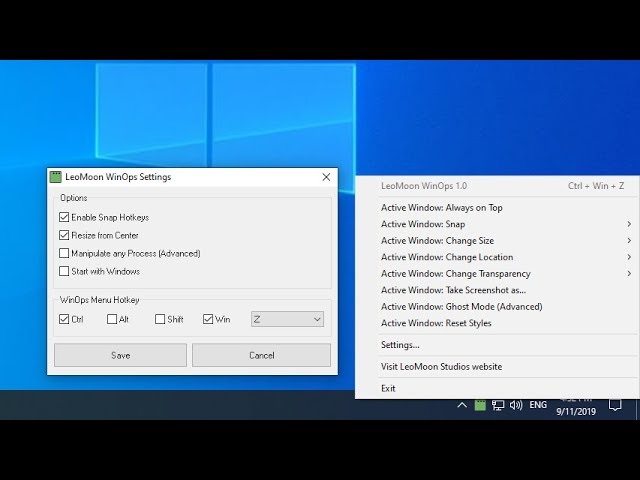Click the LeoMoon WinOps Settings title text
This screenshot has height=480, width=640.
pyautogui.click(x=118, y=177)
